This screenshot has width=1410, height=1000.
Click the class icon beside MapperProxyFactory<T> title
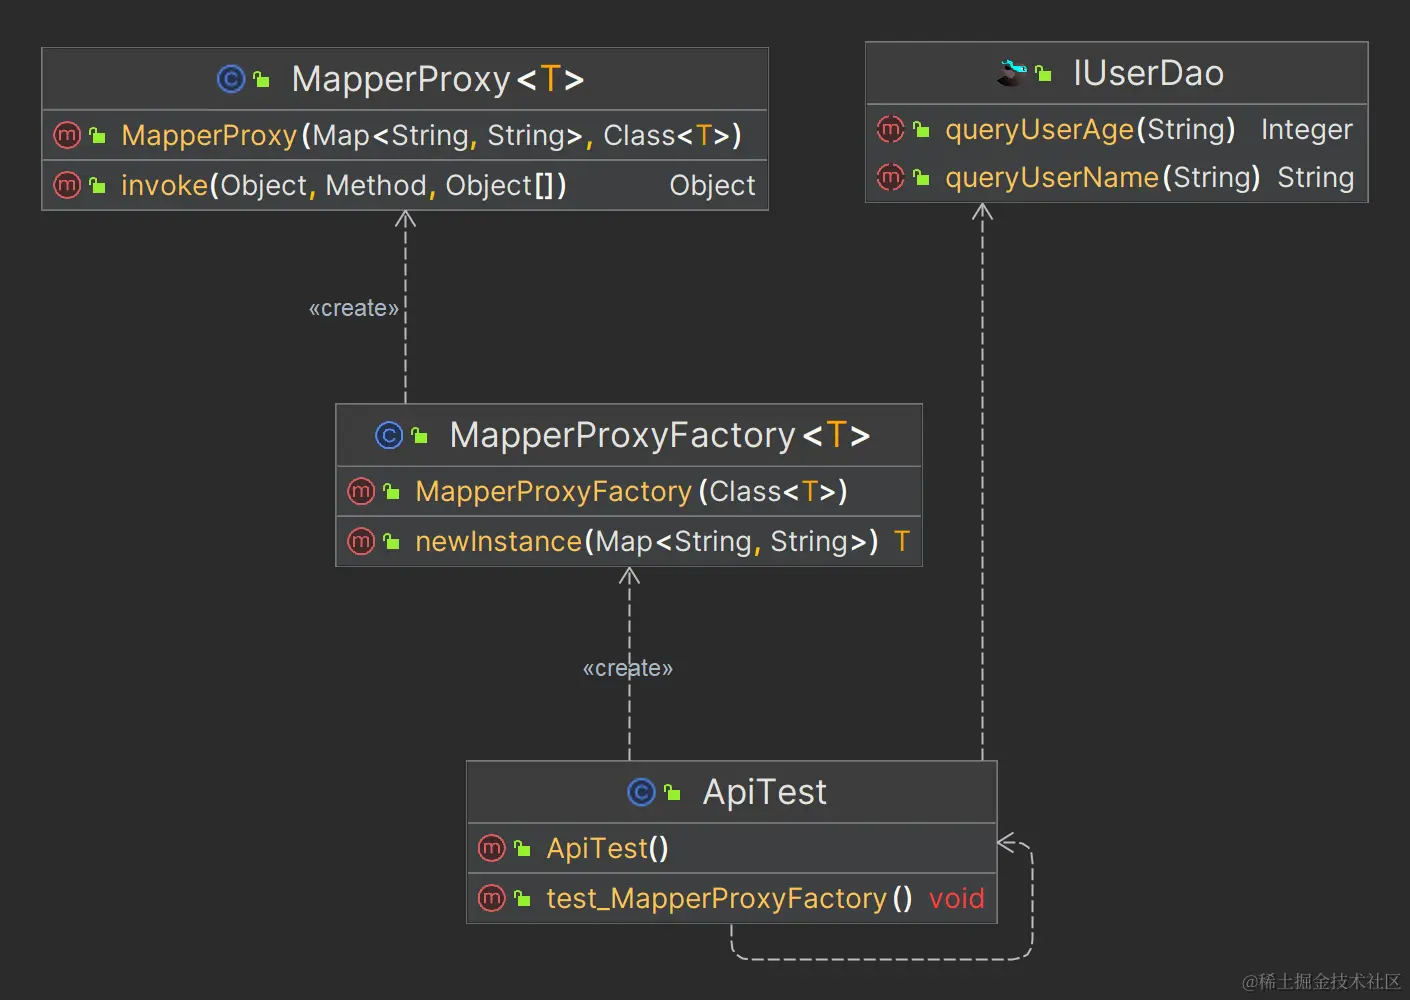click(x=389, y=435)
